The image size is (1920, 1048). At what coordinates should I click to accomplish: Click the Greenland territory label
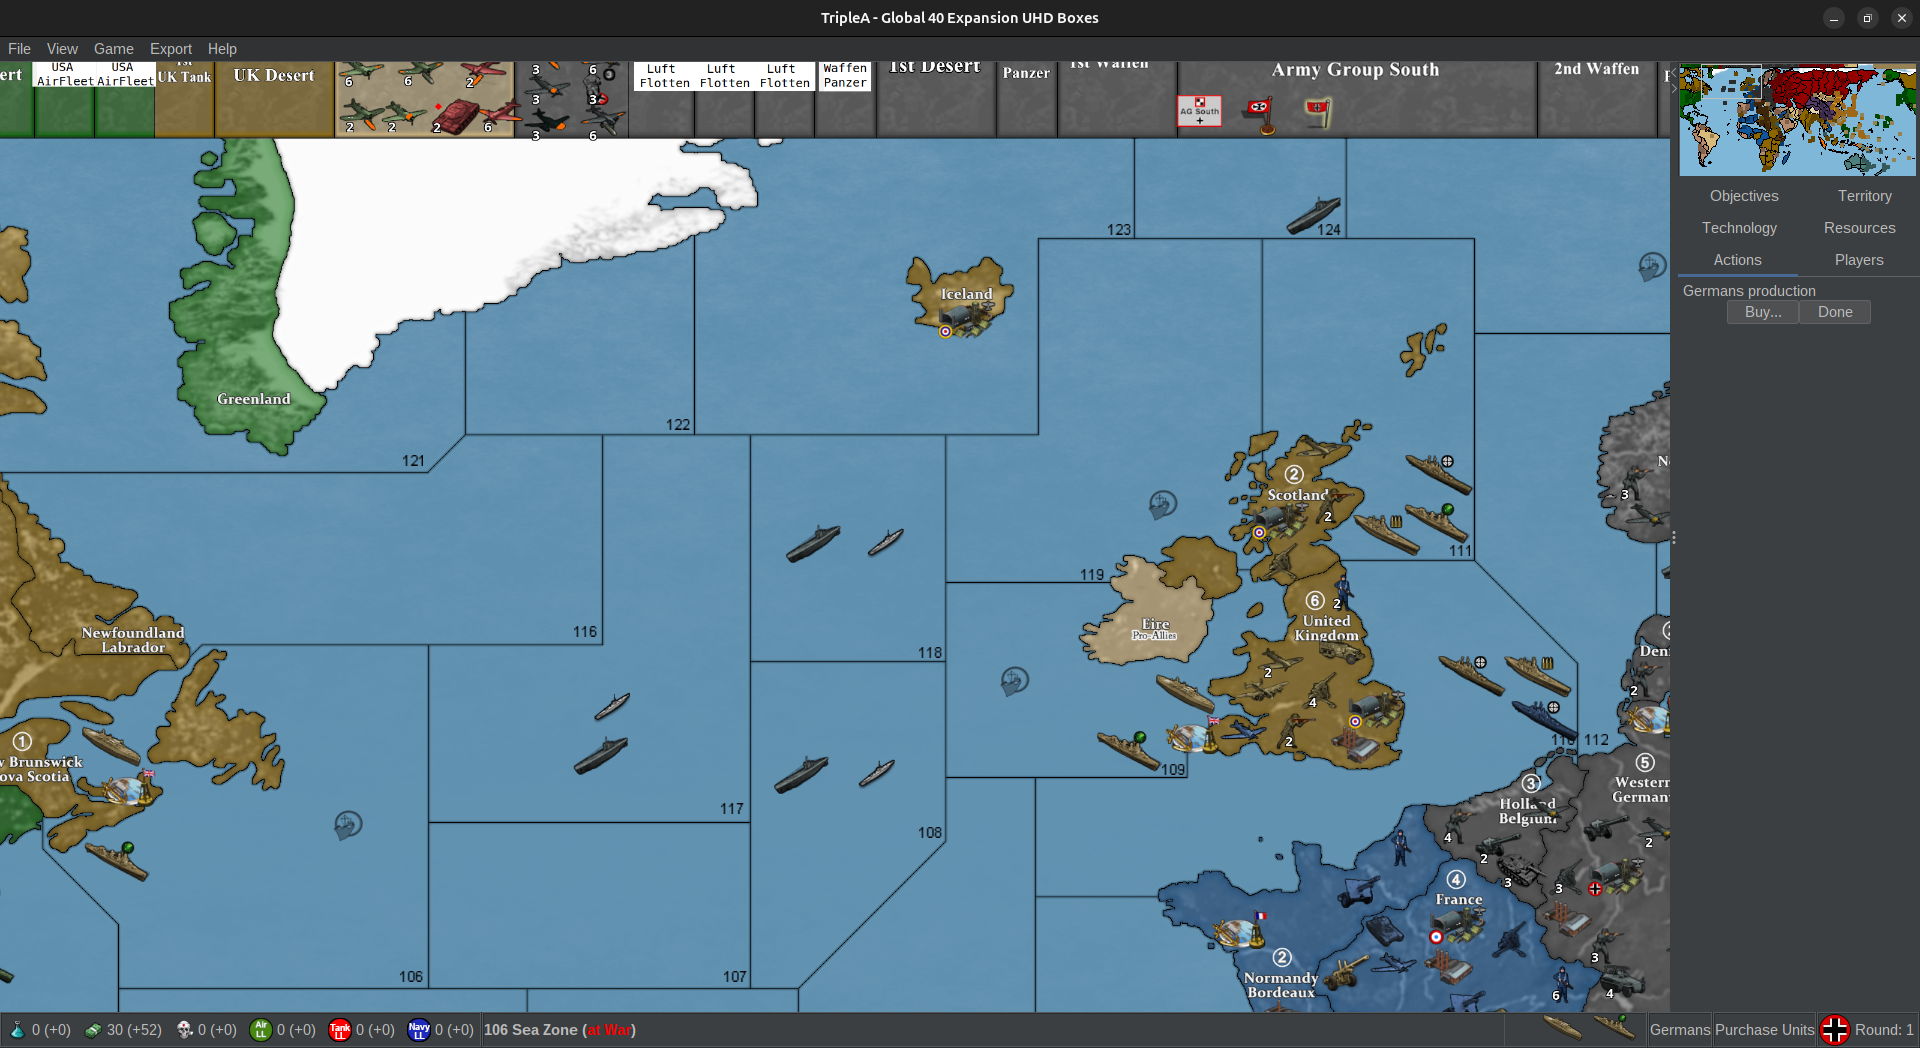[x=254, y=399]
